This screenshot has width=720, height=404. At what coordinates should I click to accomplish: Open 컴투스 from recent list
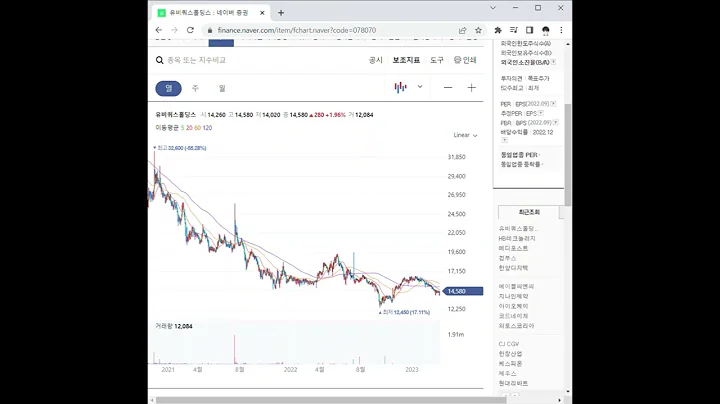tap(507, 258)
